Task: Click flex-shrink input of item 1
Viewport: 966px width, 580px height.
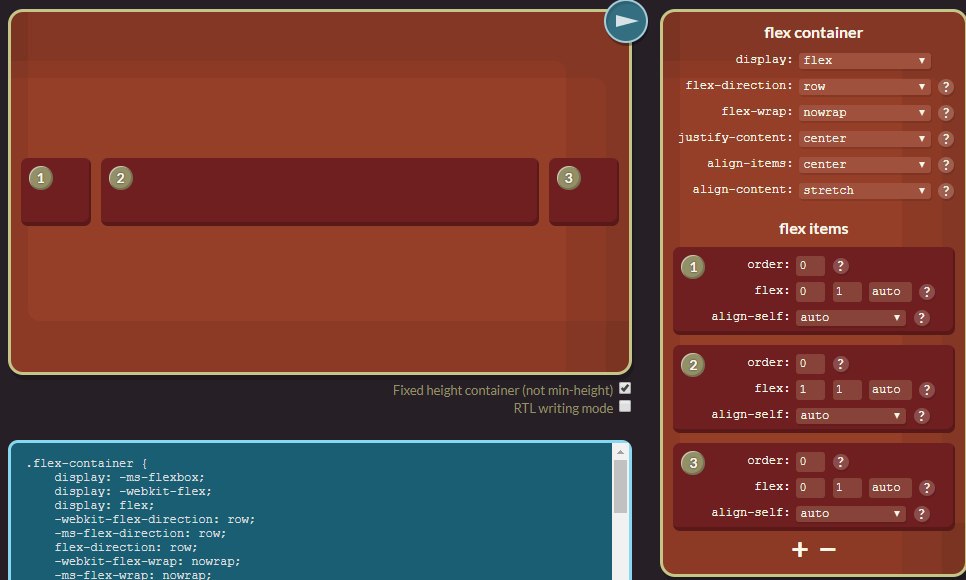Action: [x=846, y=292]
